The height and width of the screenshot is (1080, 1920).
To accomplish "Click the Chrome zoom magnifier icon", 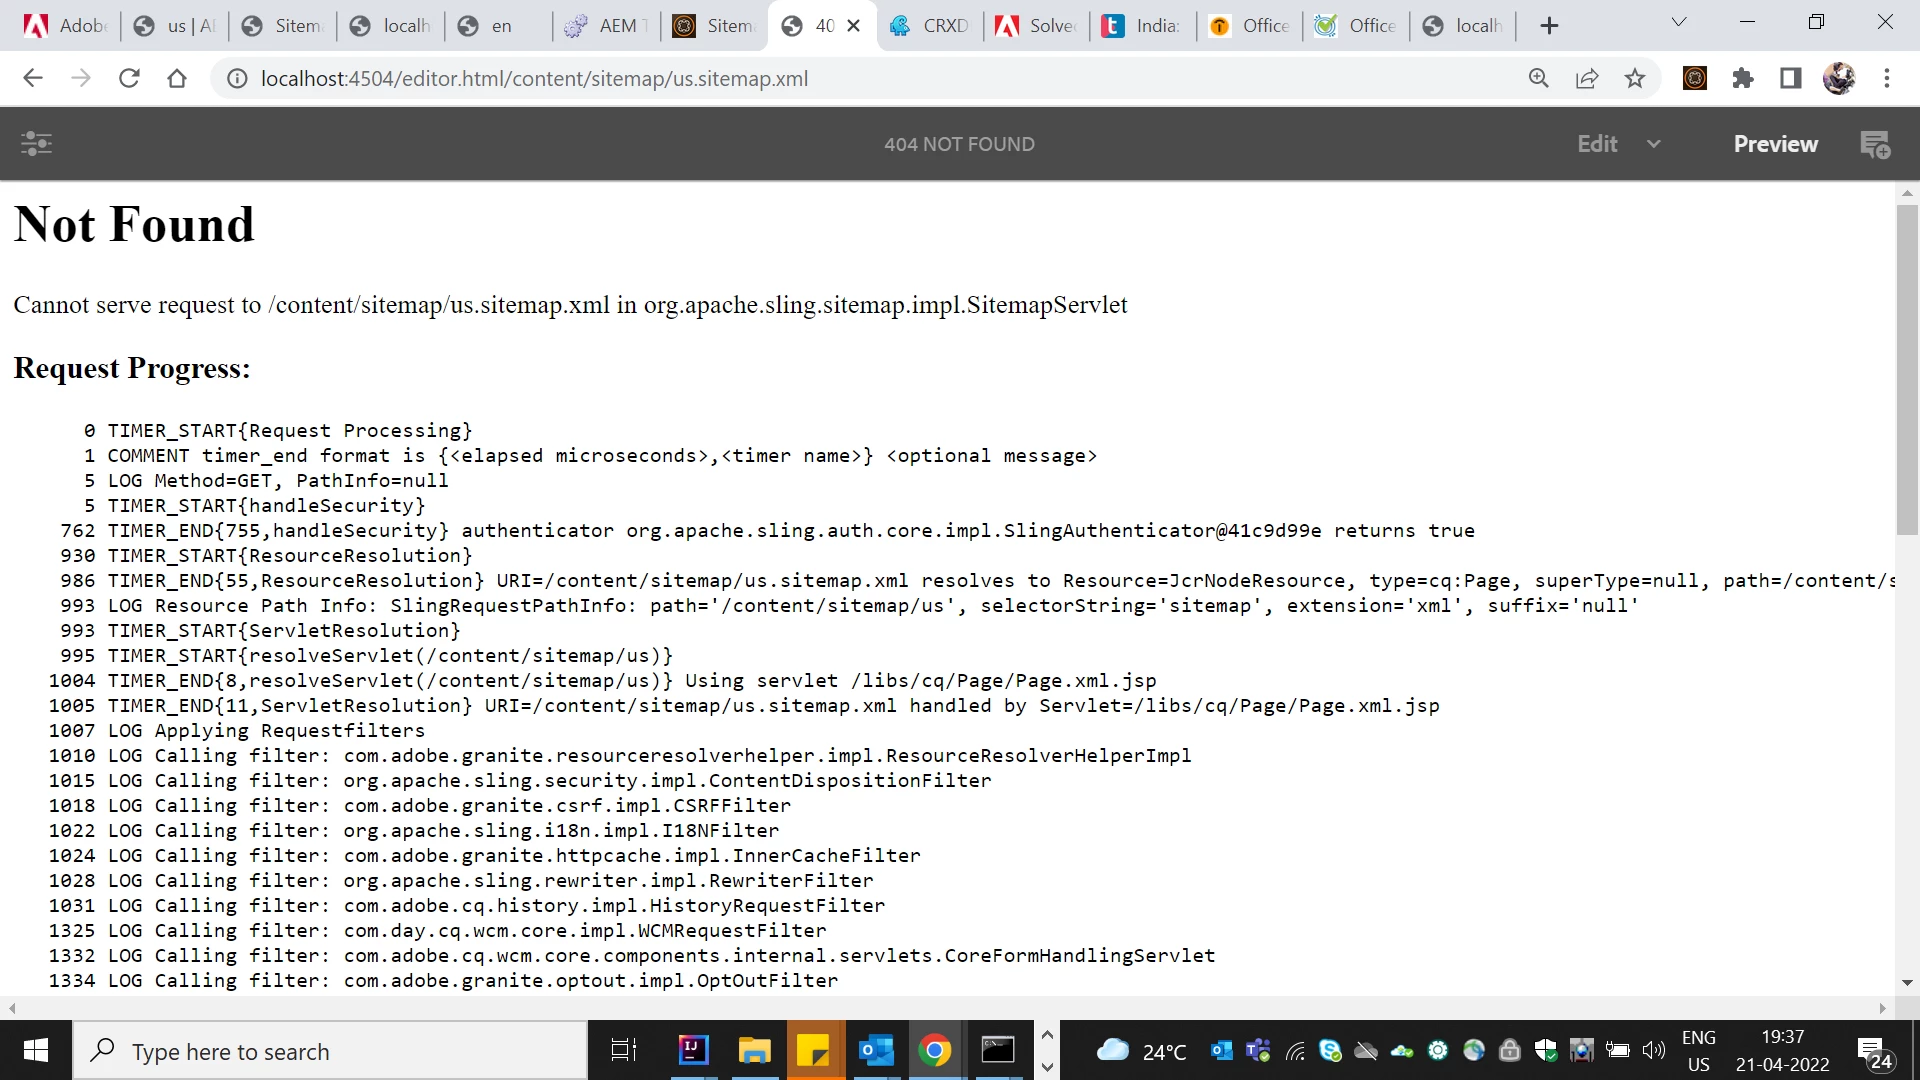I will tap(1539, 78).
